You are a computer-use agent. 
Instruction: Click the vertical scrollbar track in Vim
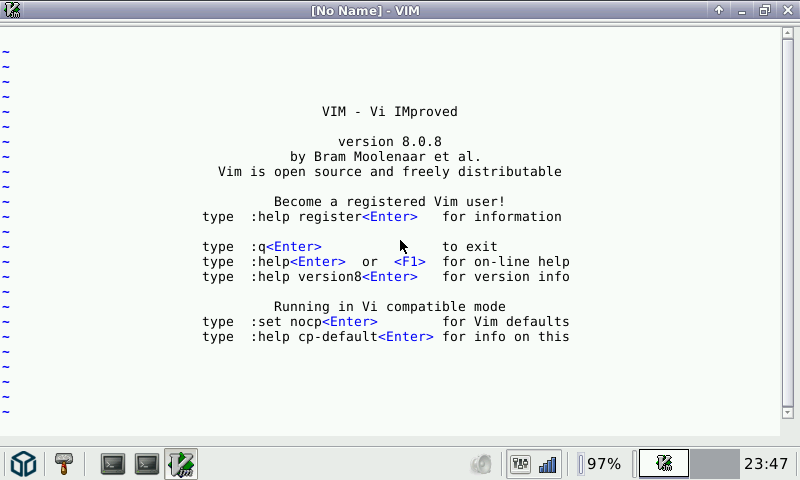(x=787, y=220)
